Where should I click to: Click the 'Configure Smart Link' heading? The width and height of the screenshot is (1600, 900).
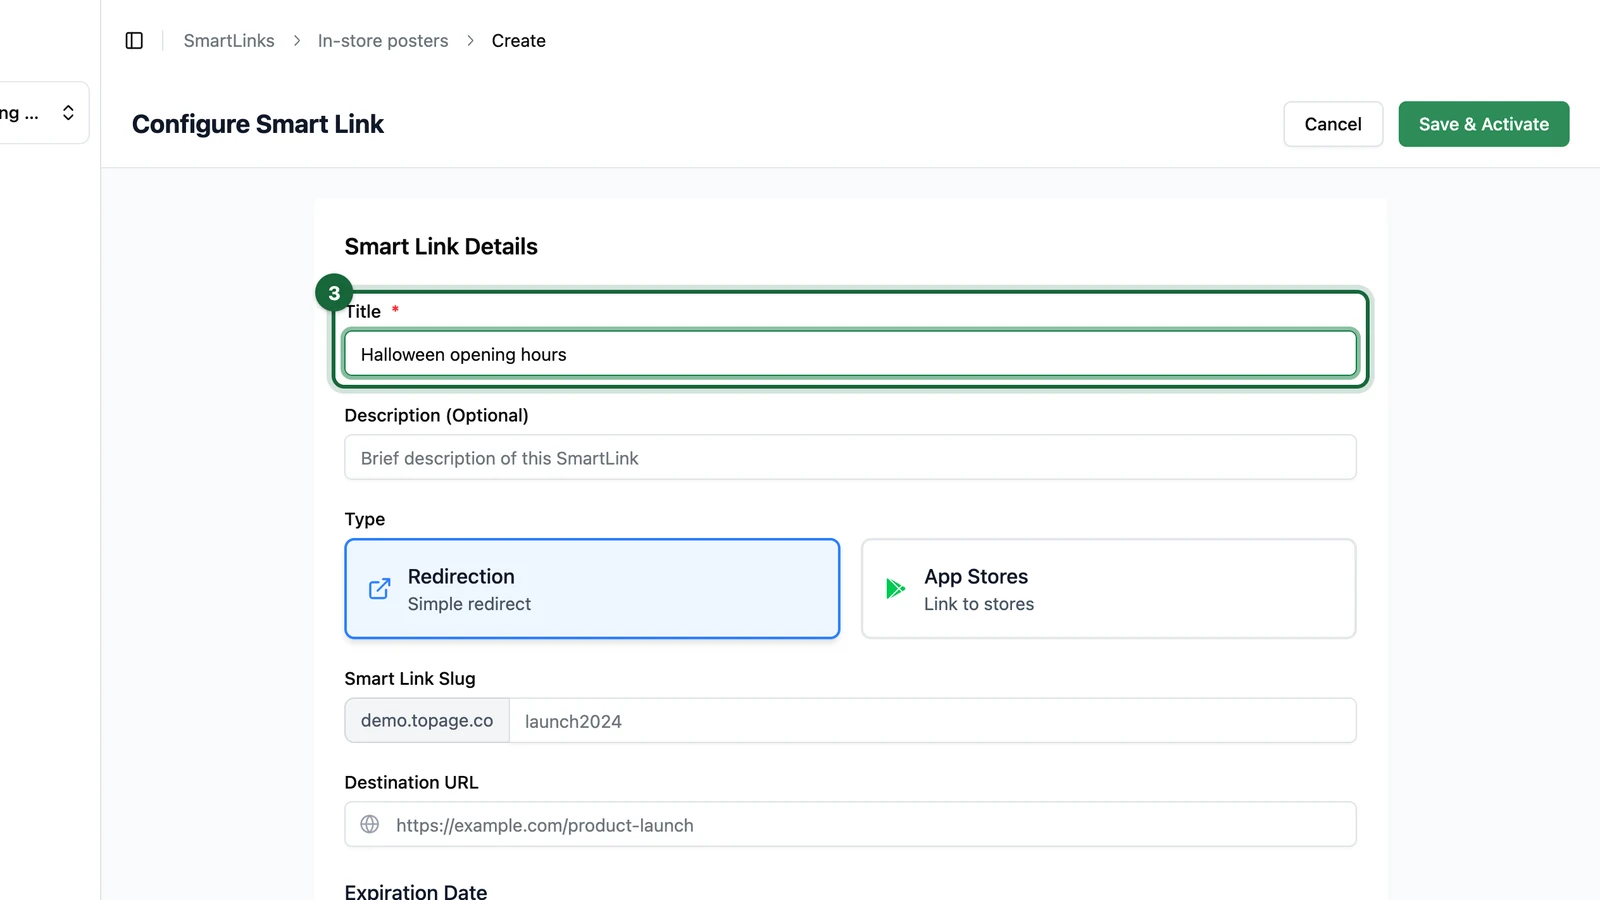[258, 124]
